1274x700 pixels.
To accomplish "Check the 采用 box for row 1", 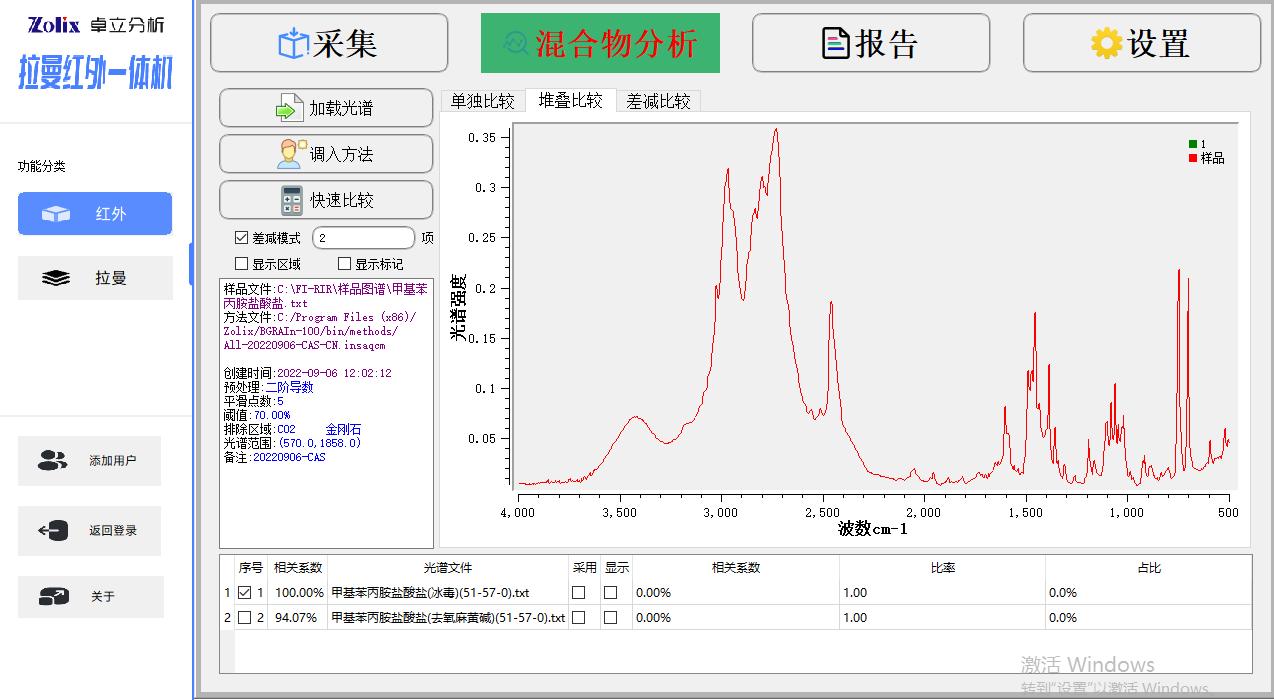I will coord(578,593).
